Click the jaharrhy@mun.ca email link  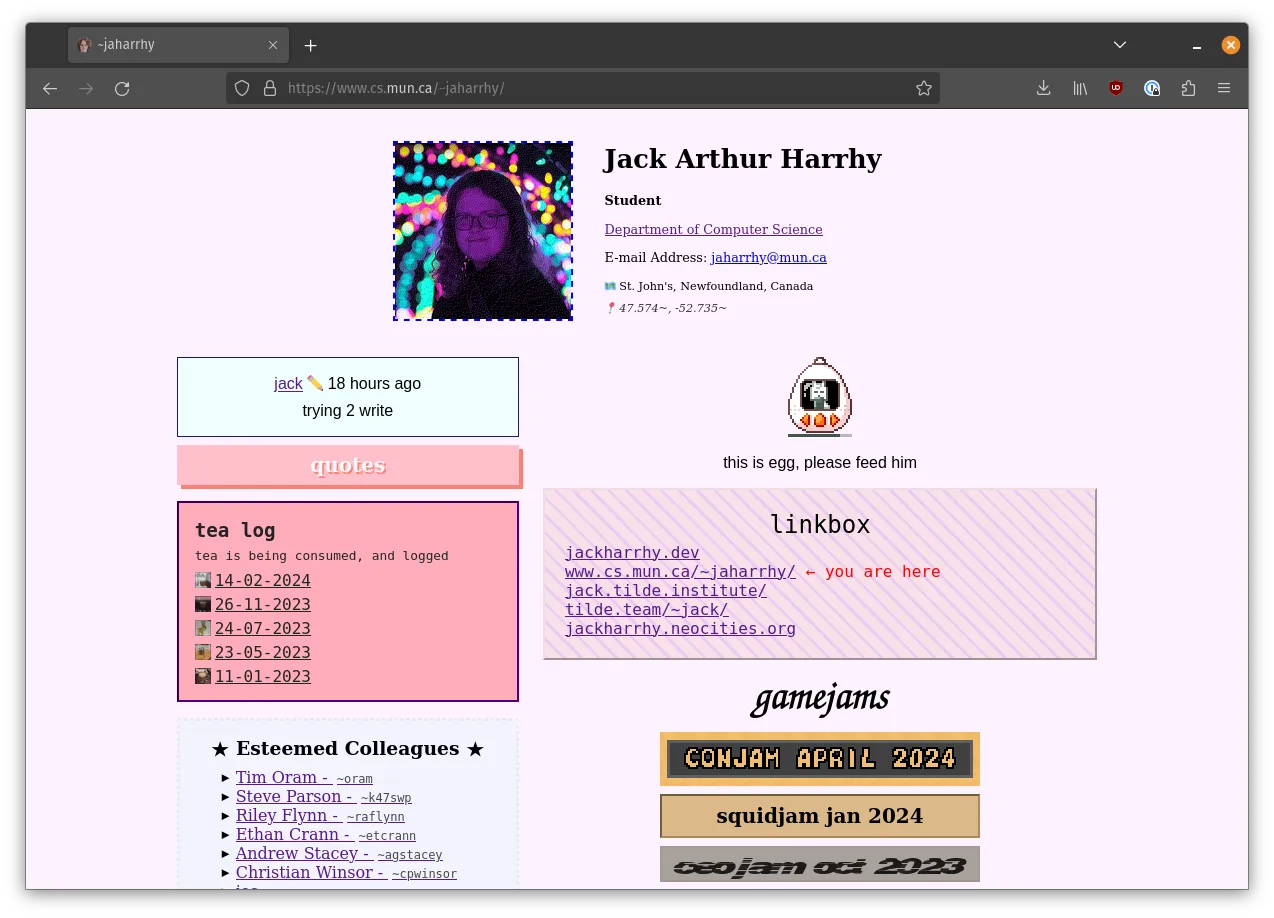[768, 258]
